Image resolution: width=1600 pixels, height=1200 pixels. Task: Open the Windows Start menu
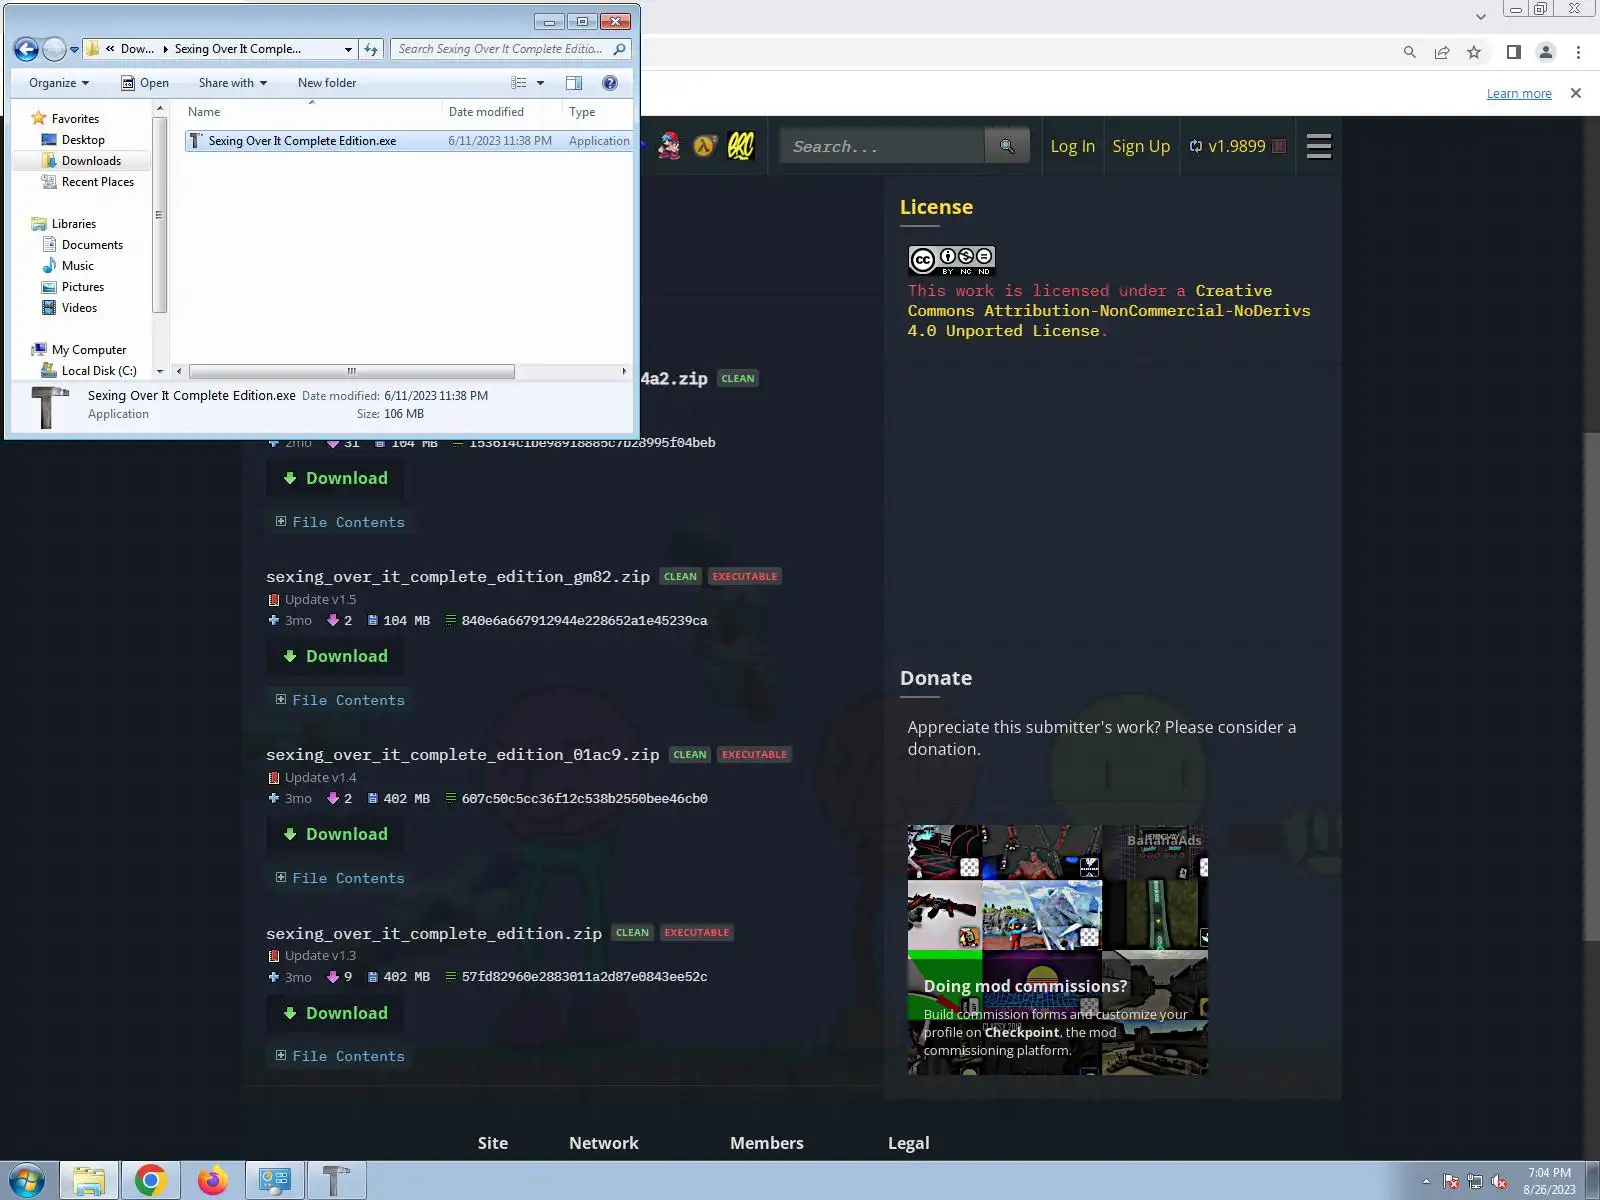tap(27, 1181)
